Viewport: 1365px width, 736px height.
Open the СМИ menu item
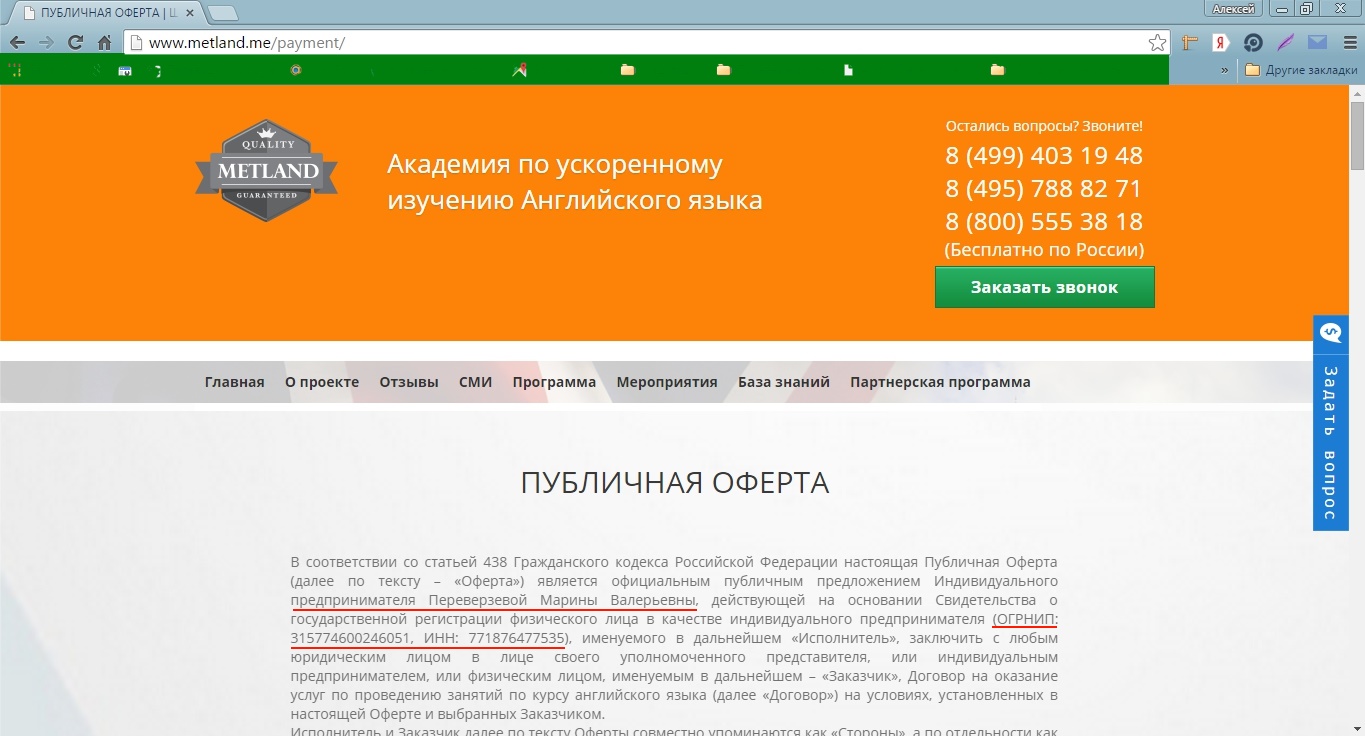[476, 382]
